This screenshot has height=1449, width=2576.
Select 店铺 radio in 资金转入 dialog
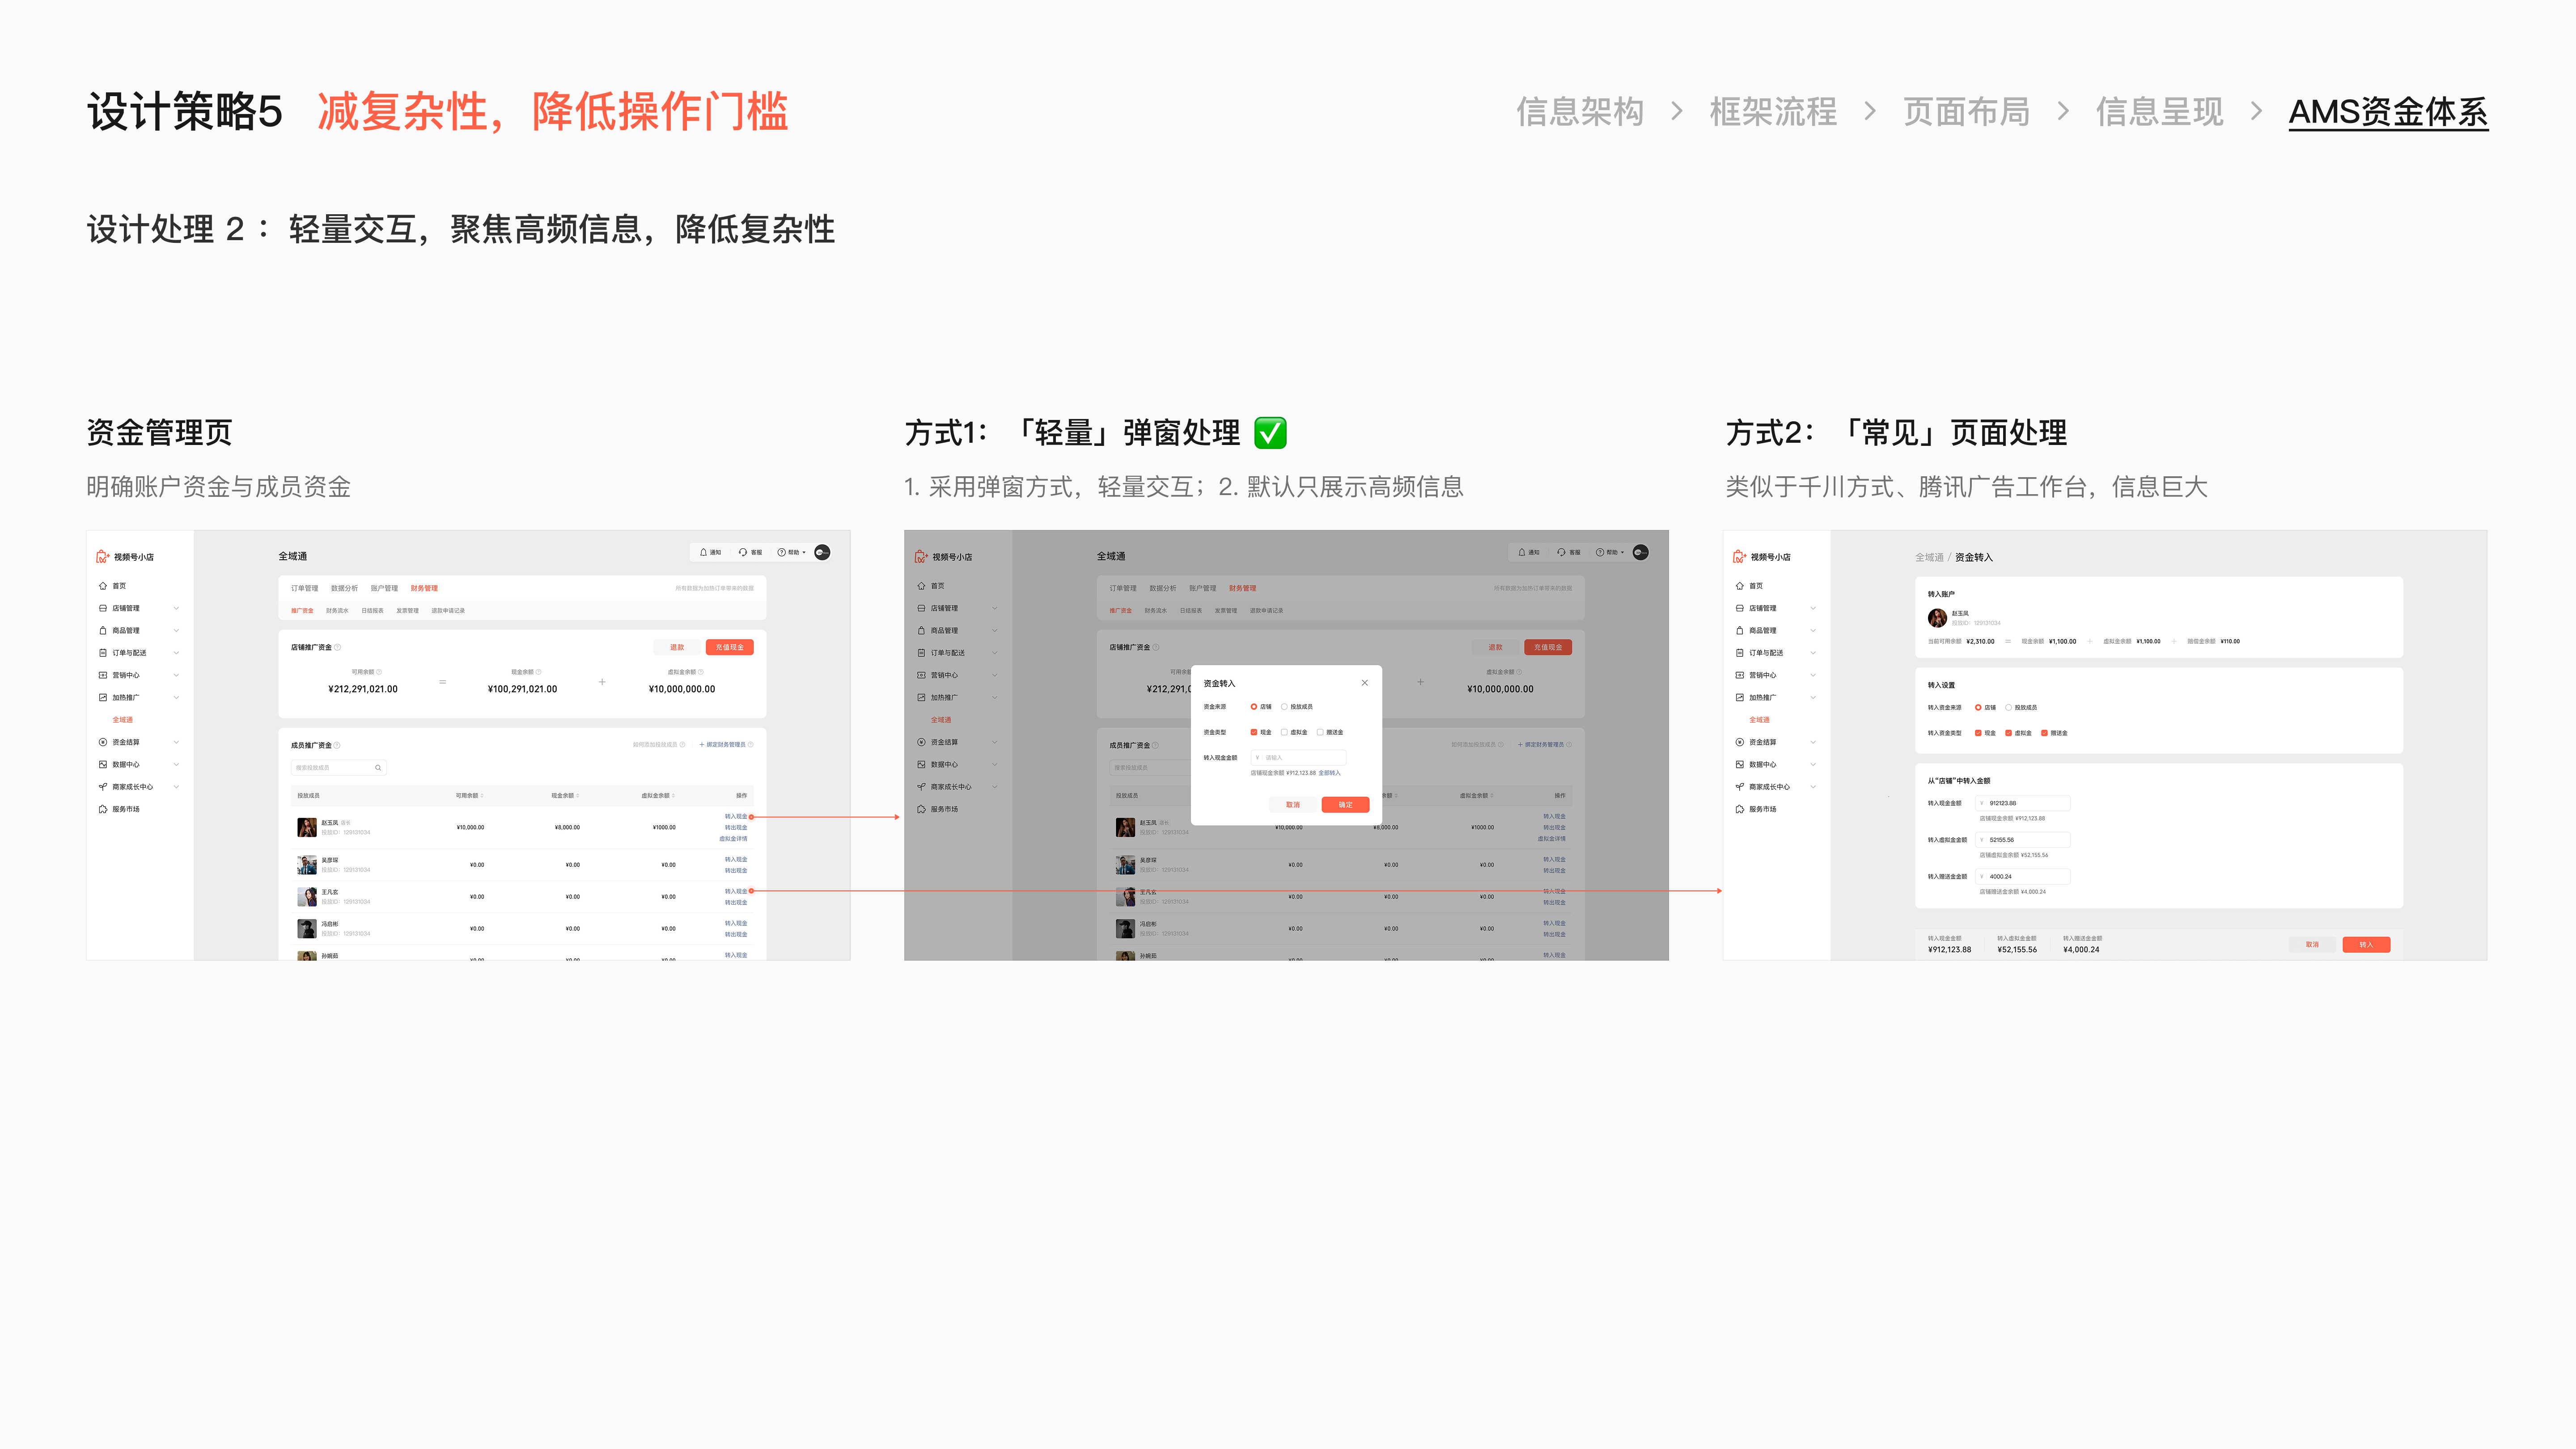point(1254,707)
